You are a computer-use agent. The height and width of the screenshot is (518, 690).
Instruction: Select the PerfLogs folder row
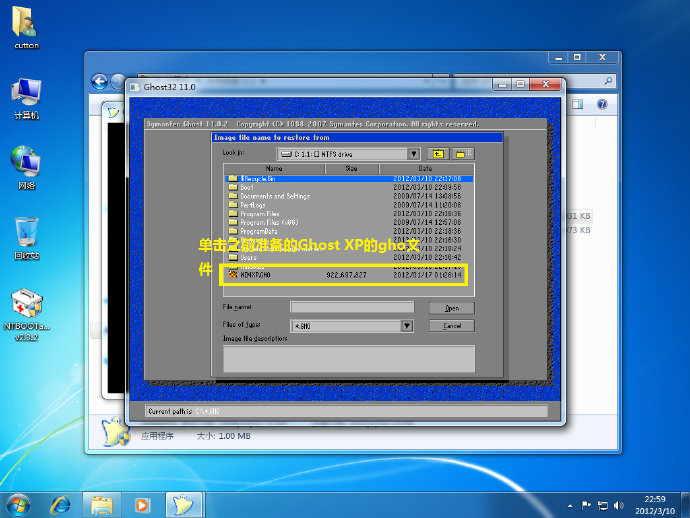[x=349, y=205]
